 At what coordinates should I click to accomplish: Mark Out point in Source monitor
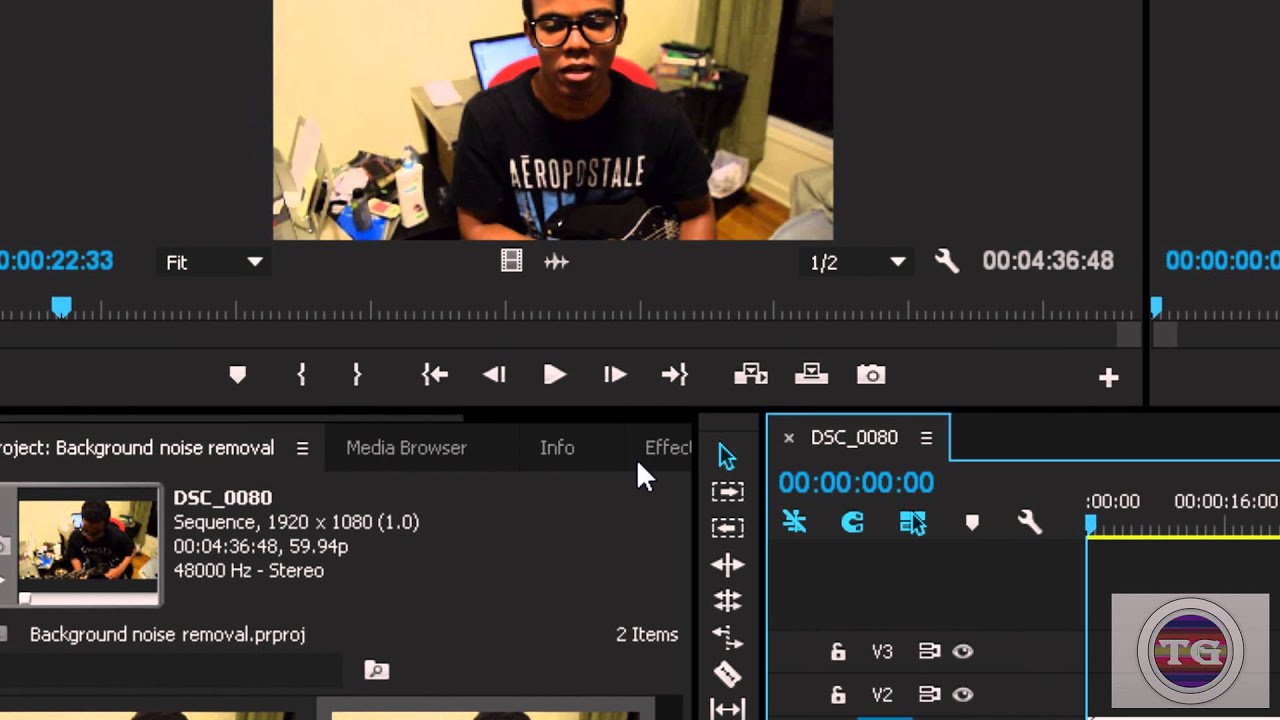[357, 375]
